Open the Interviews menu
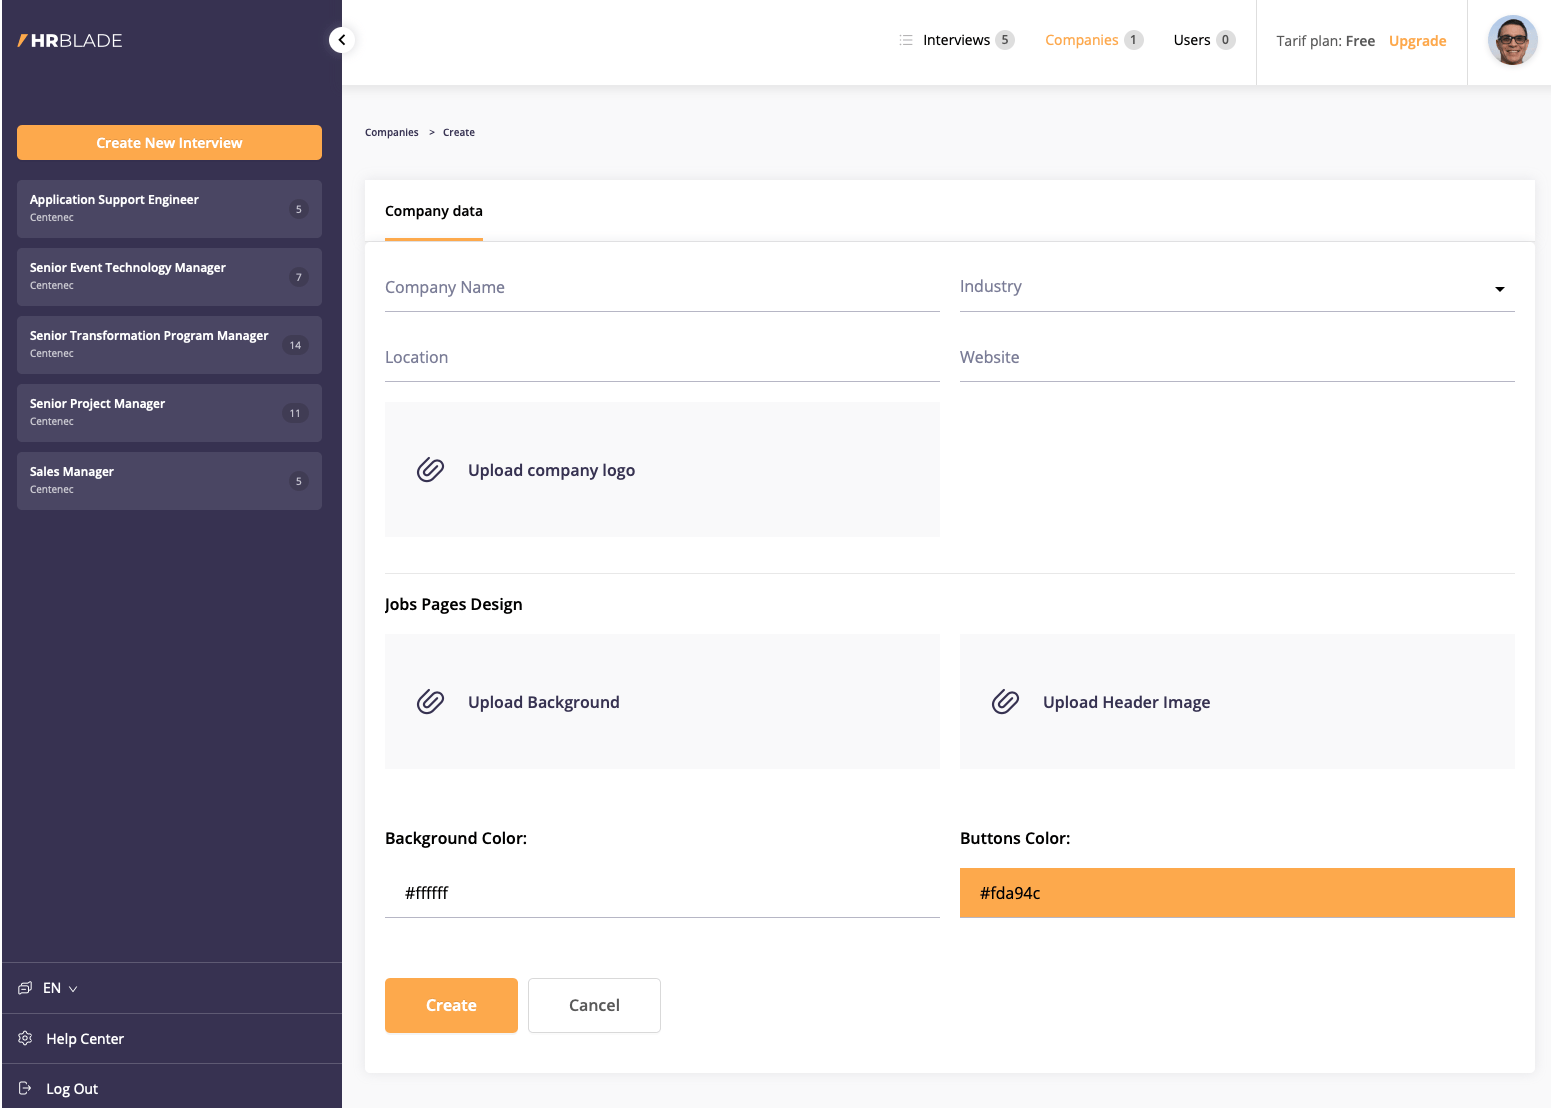 click(956, 40)
